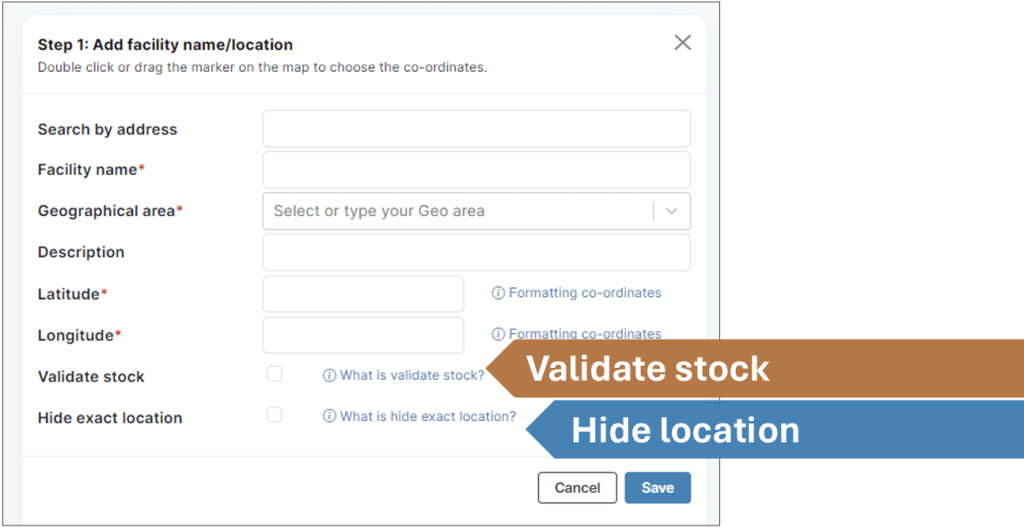Click the Latitude input box
This screenshot has height=527, width=1024.
[x=363, y=294]
